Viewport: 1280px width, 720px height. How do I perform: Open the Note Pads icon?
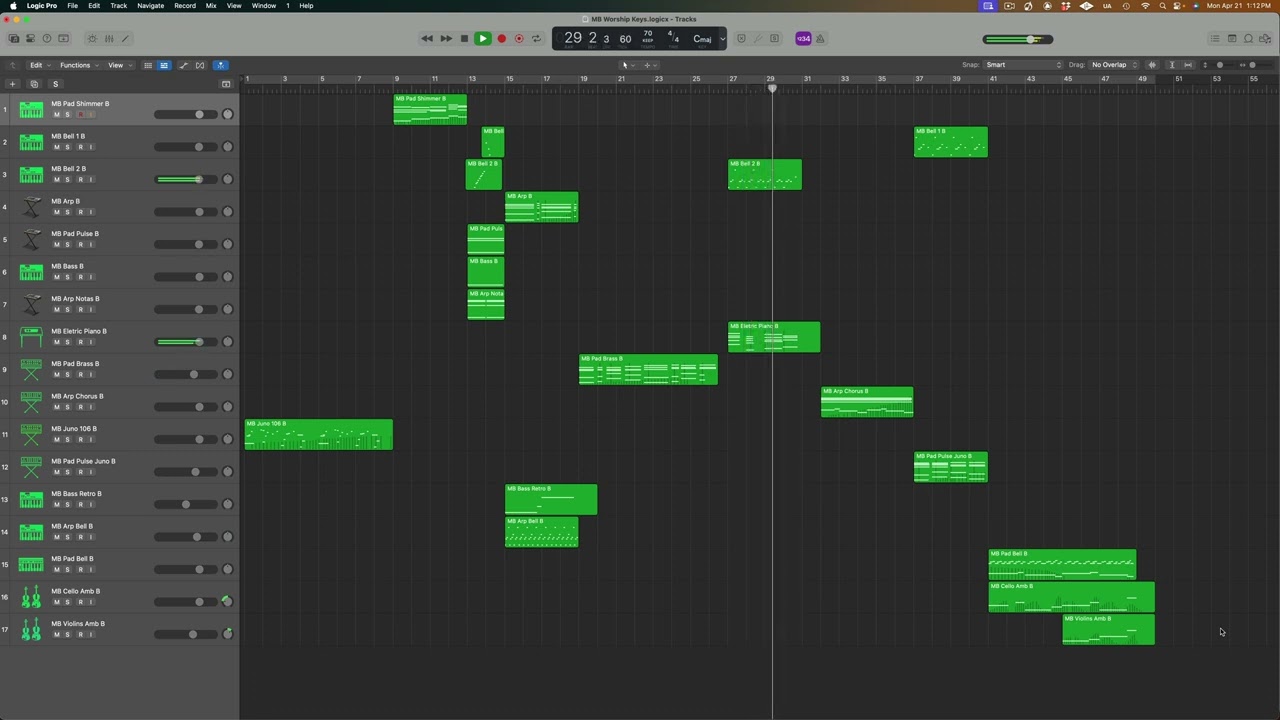[x=1232, y=39]
